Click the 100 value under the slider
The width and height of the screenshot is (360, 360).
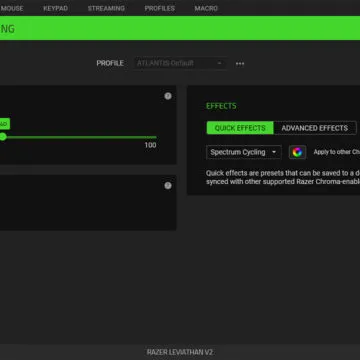(150, 145)
